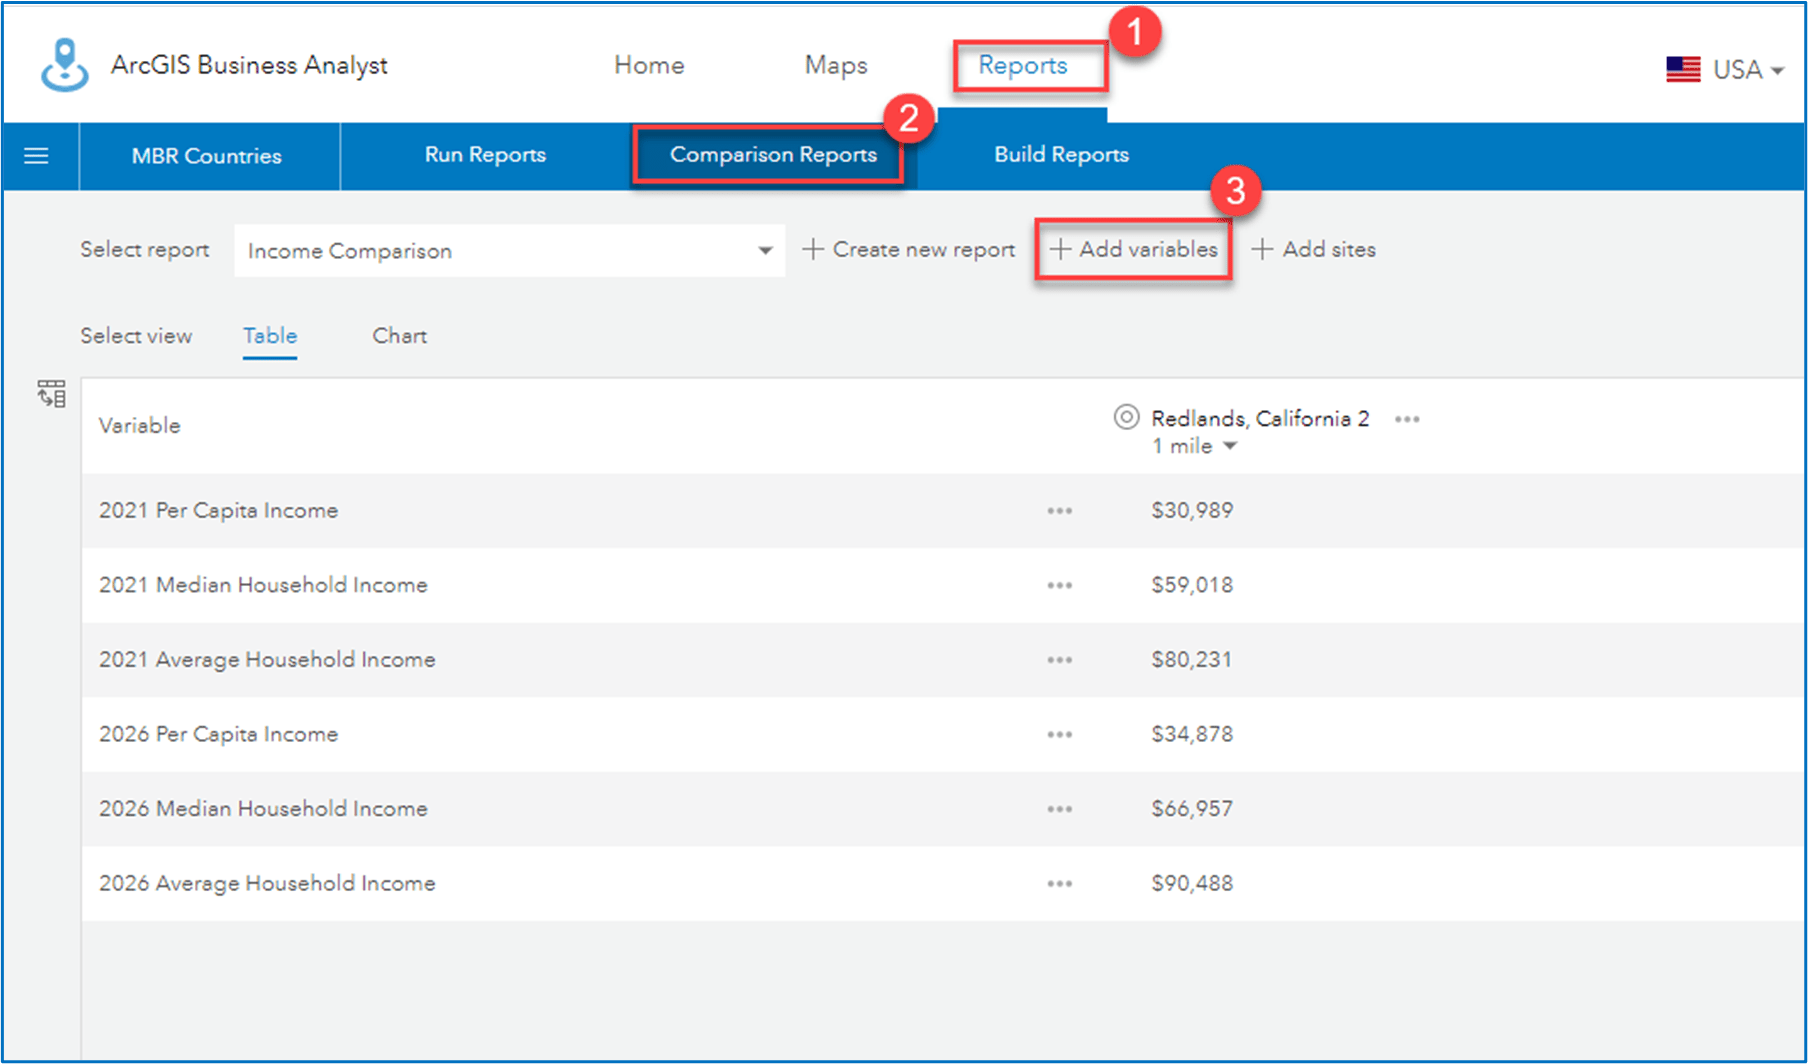The width and height of the screenshot is (1808, 1064).
Task: Open options for 2021 Per Capita Income row
Action: (1059, 510)
